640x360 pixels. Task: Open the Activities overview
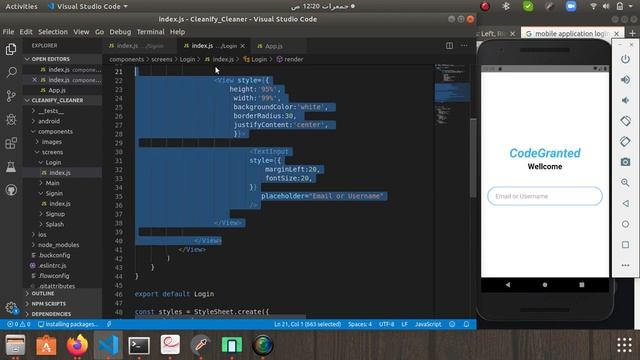[21, 7]
